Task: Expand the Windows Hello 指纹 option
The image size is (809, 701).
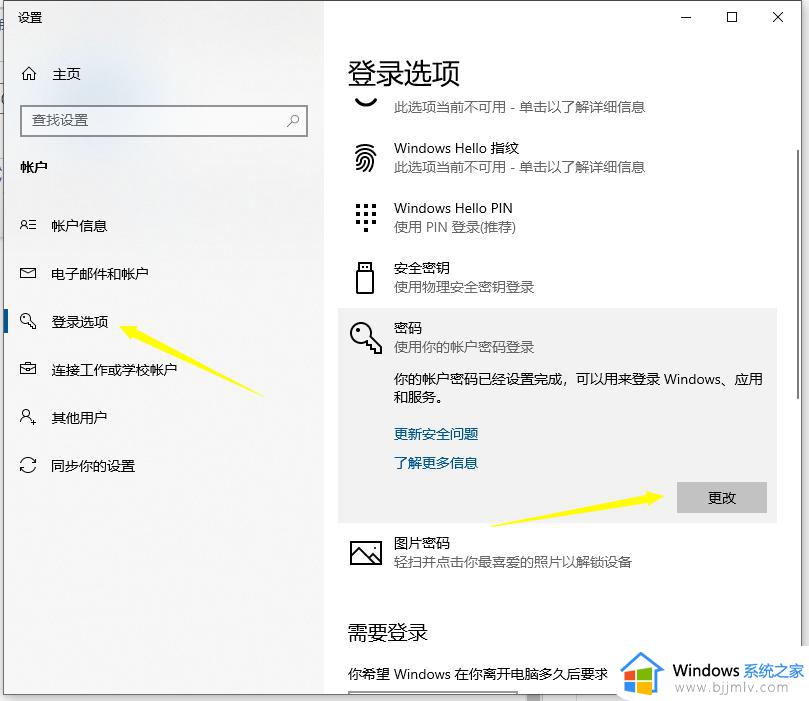Action: [557, 157]
